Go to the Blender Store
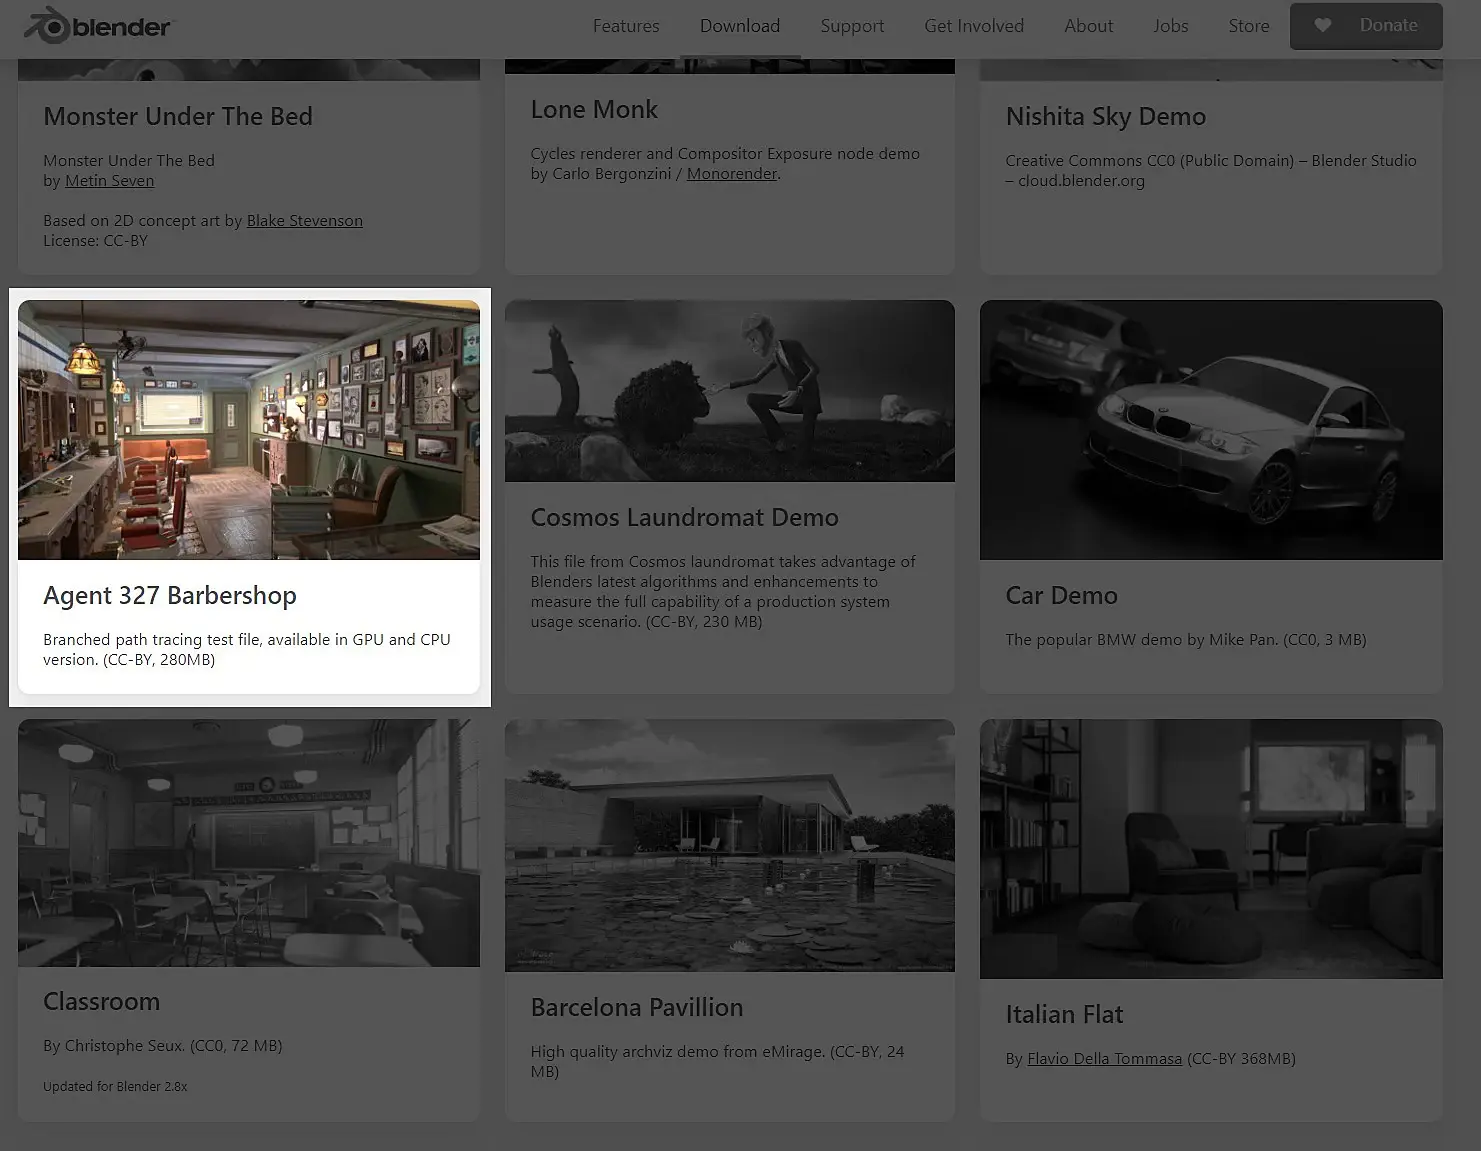1481x1151 pixels. click(1249, 26)
